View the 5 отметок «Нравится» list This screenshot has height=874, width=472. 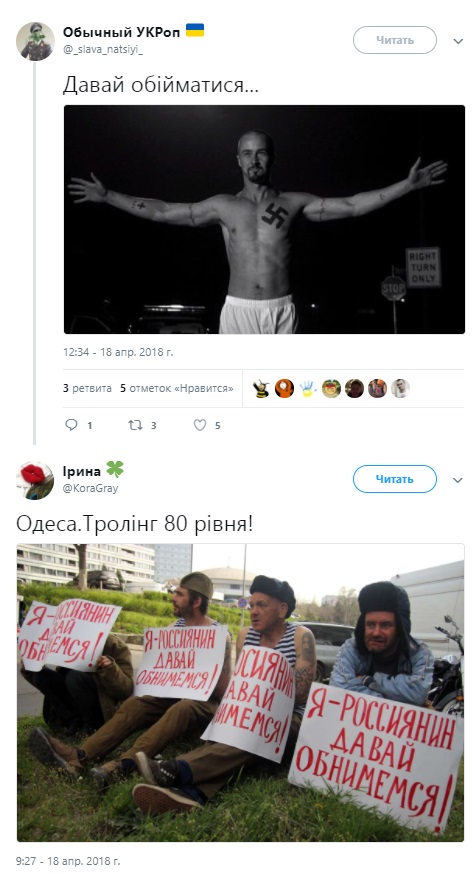tap(177, 389)
